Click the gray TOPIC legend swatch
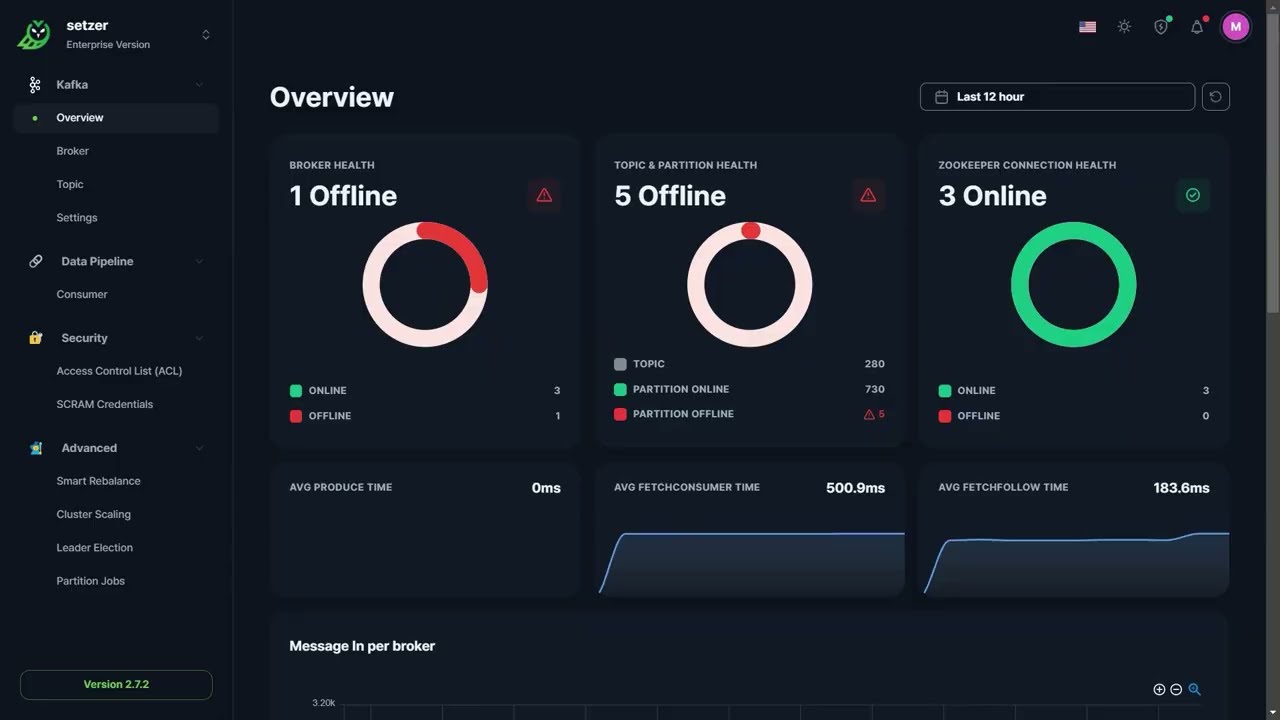This screenshot has width=1280, height=720. coord(620,364)
